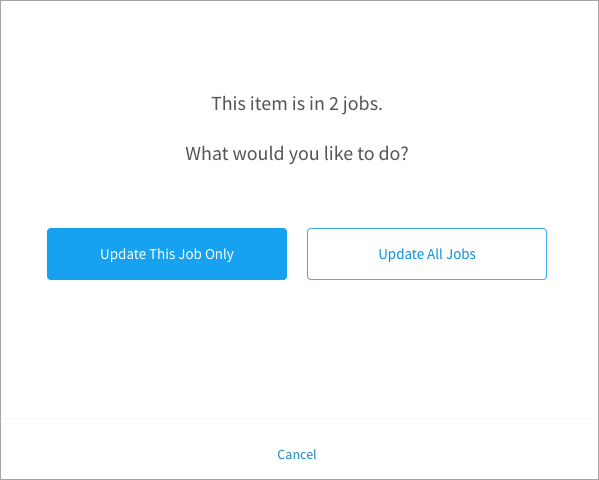Select the outlined Update All Jobs option

tap(427, 254)
